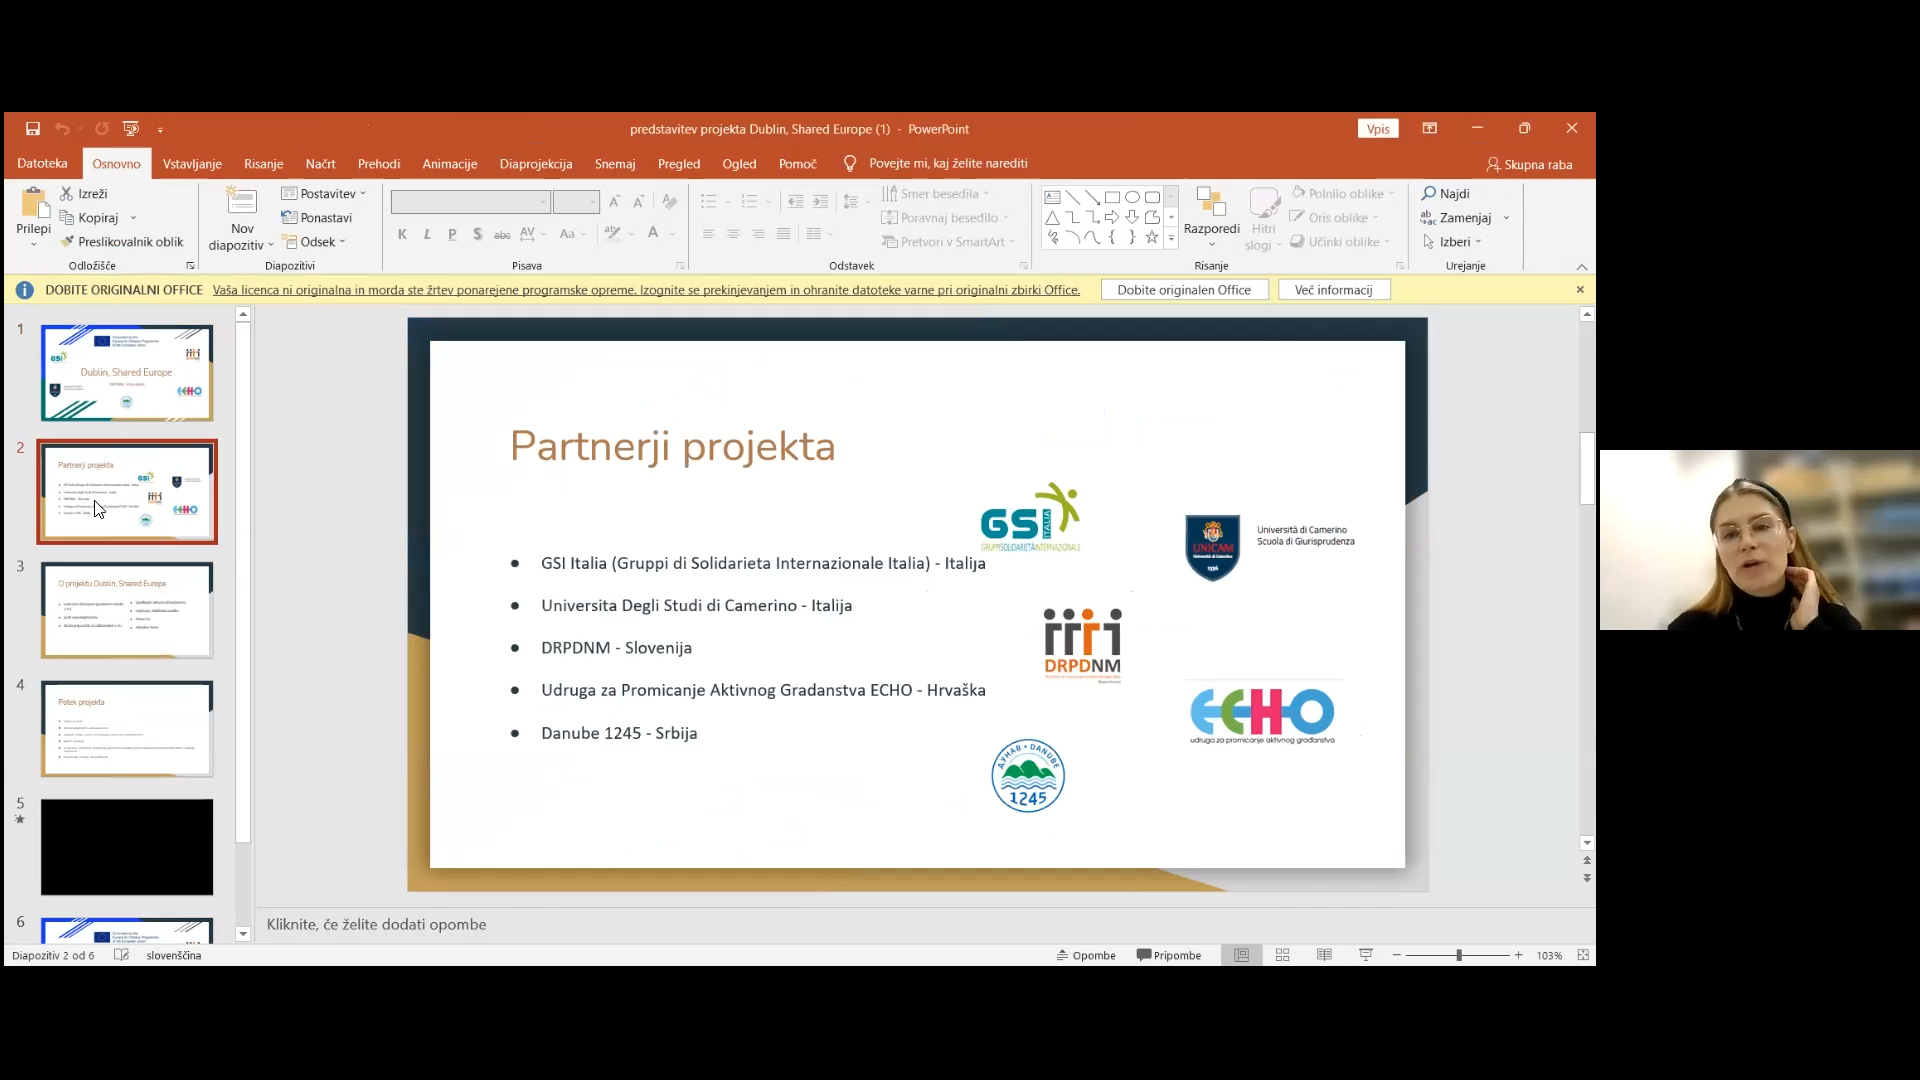Open the font size combo box

click(x=576, y=202)
